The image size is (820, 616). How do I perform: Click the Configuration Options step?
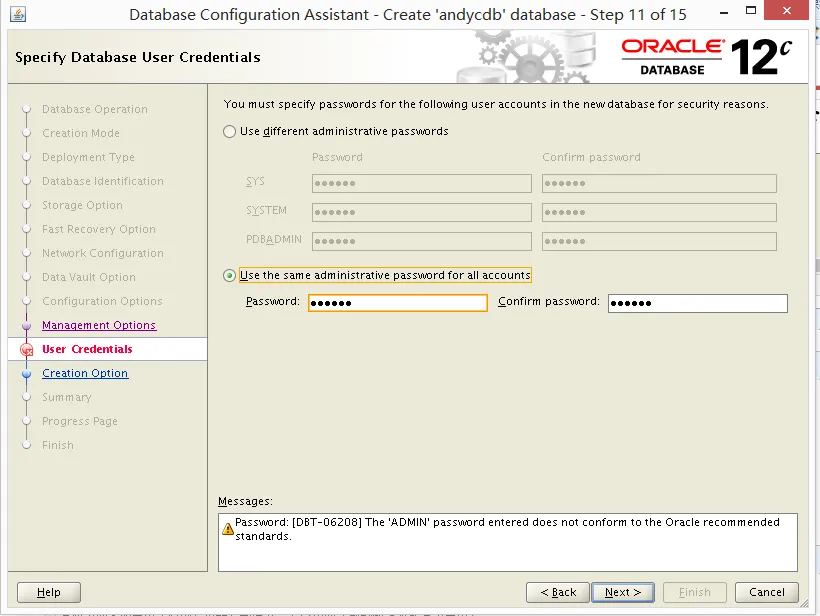click(102, 302)
